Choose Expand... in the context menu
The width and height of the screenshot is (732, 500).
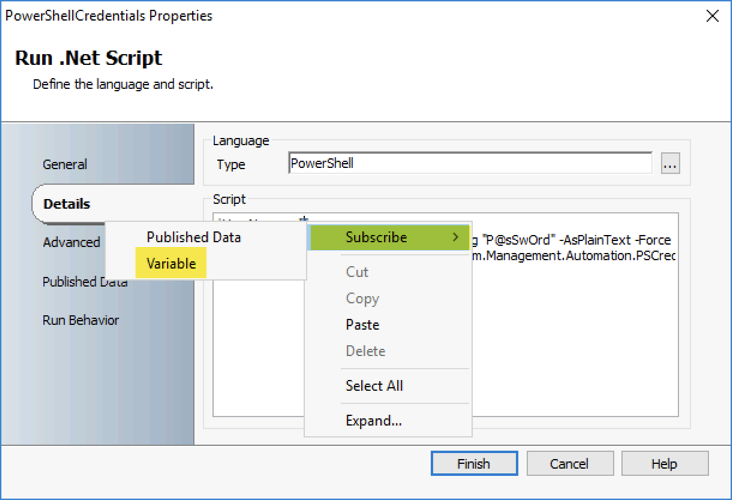coord(373,421)
